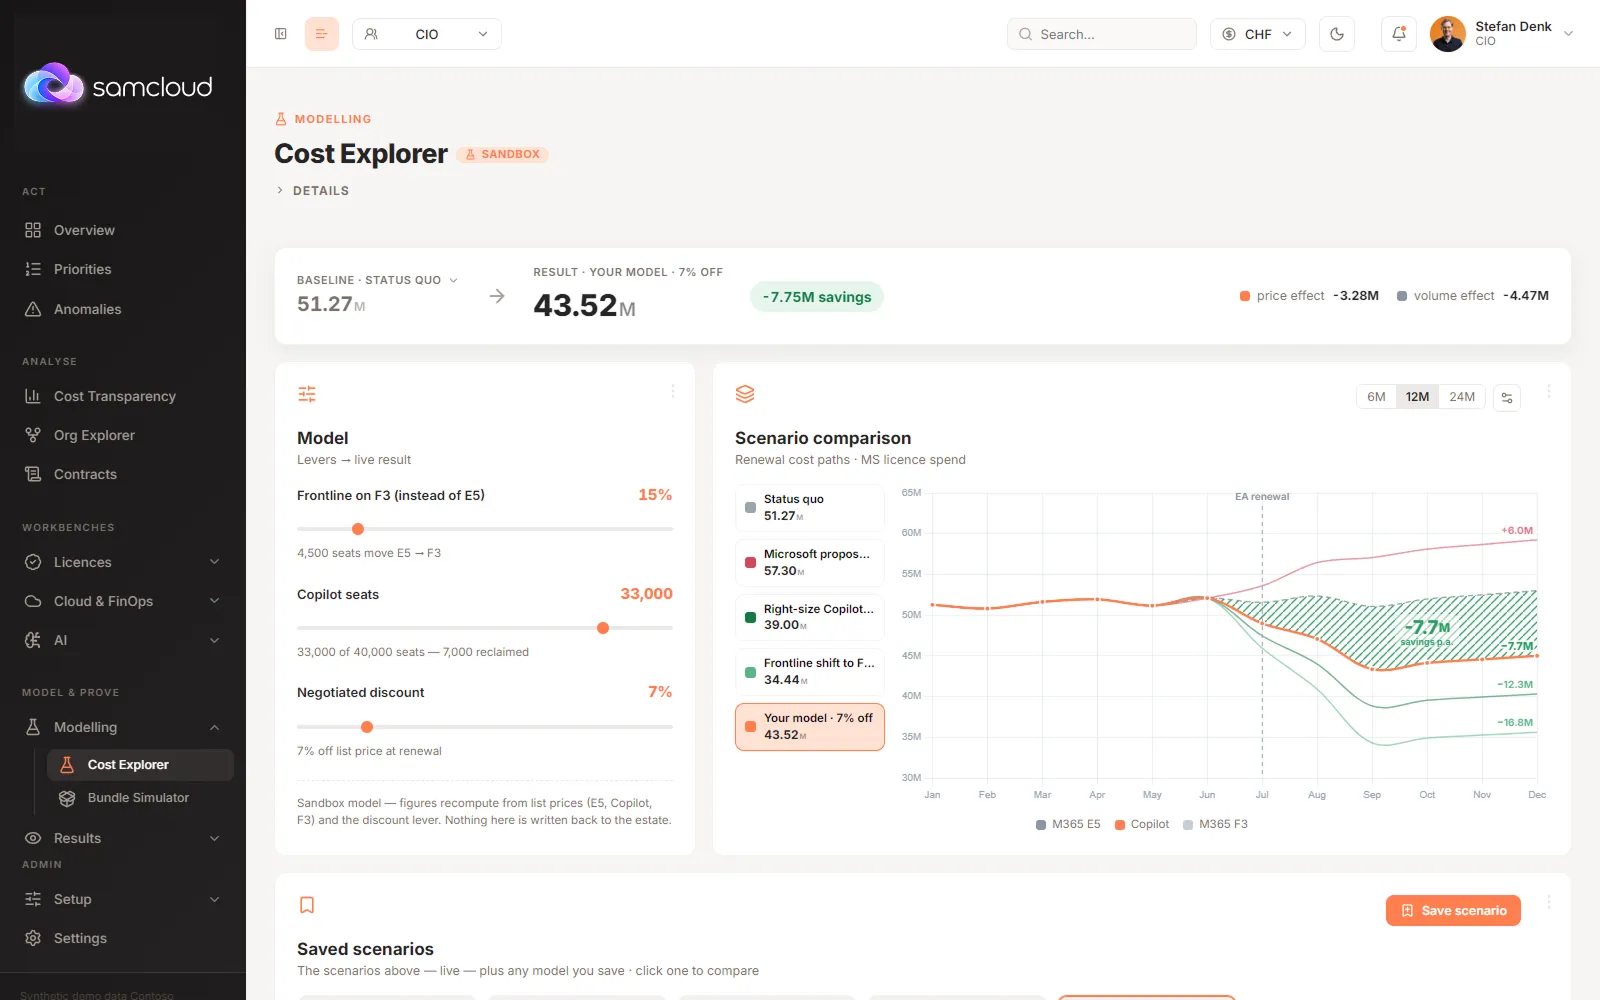Open Stefan Denk profile avatar
Viewport: 1600px width, 1000px height.
tap(1447, 34)
